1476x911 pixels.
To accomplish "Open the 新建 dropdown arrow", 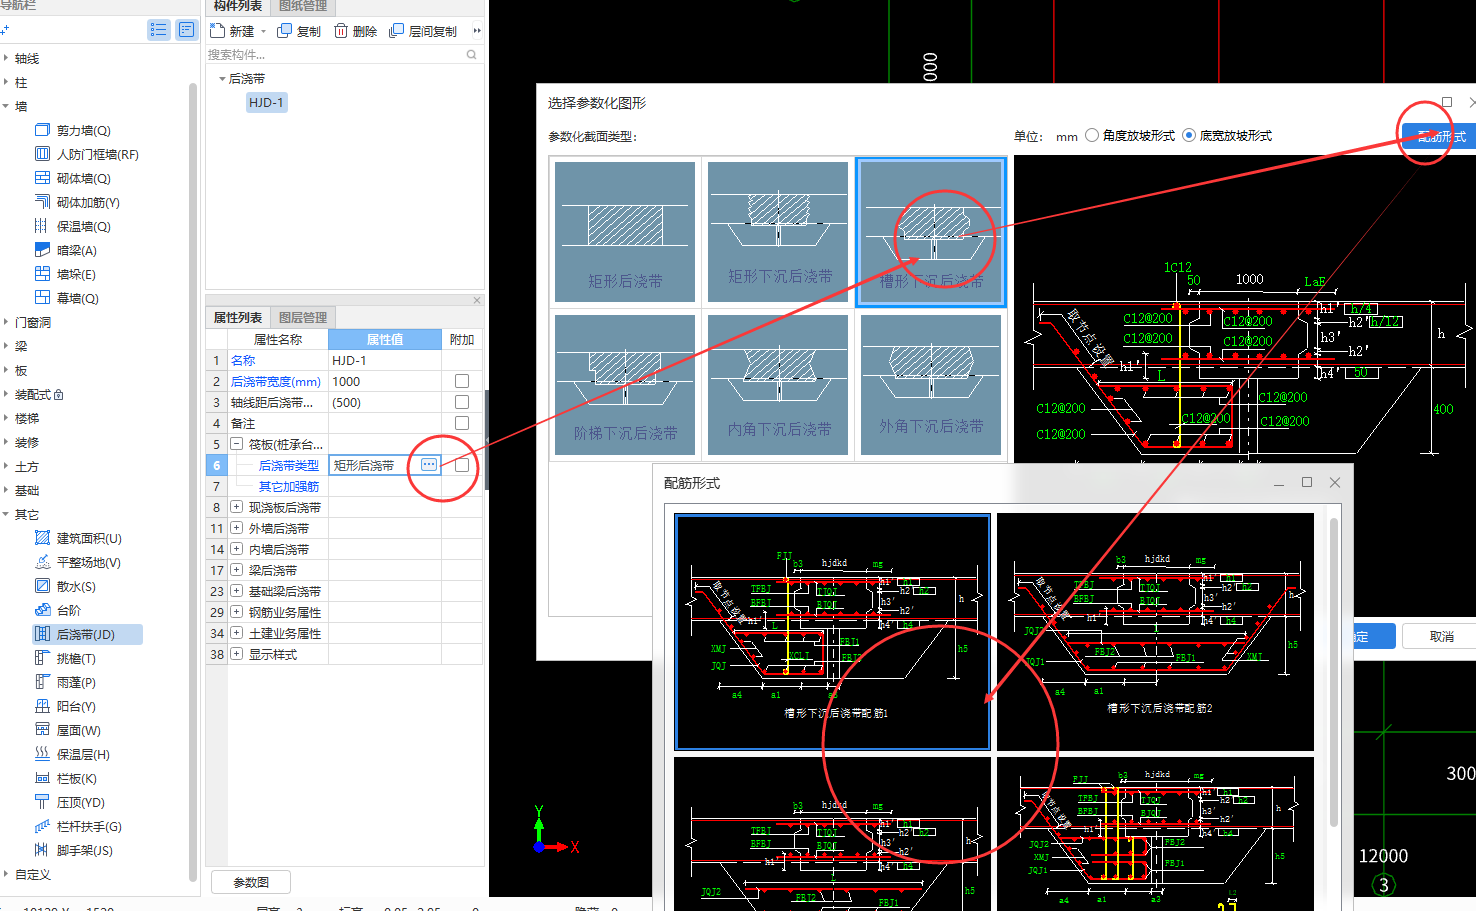I will [x=264, y=31].
